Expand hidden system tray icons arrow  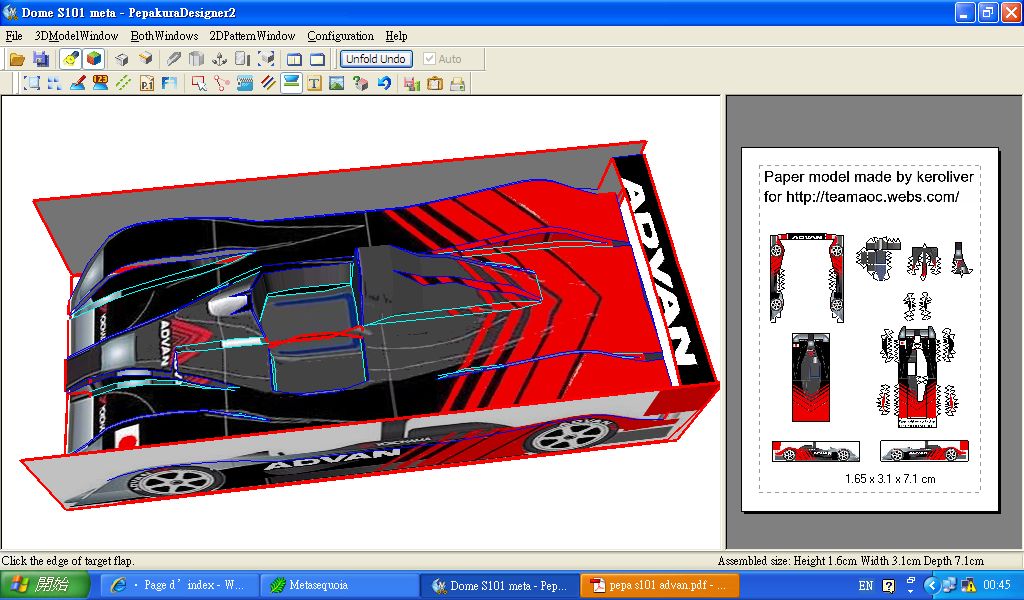[x=931, y=585]
